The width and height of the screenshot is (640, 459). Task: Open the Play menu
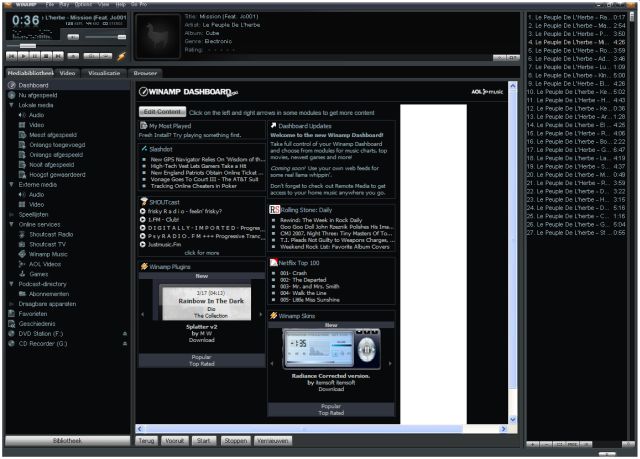[64, 4]
